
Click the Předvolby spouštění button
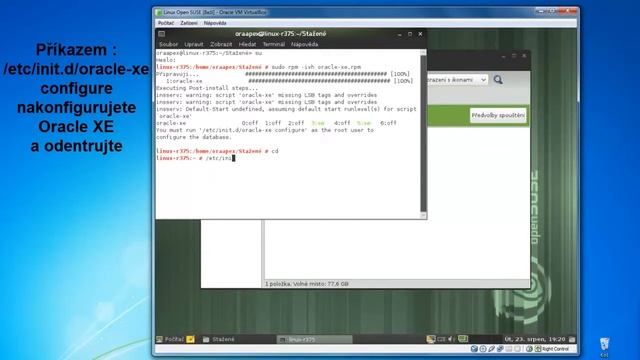[x=498, y=116]
